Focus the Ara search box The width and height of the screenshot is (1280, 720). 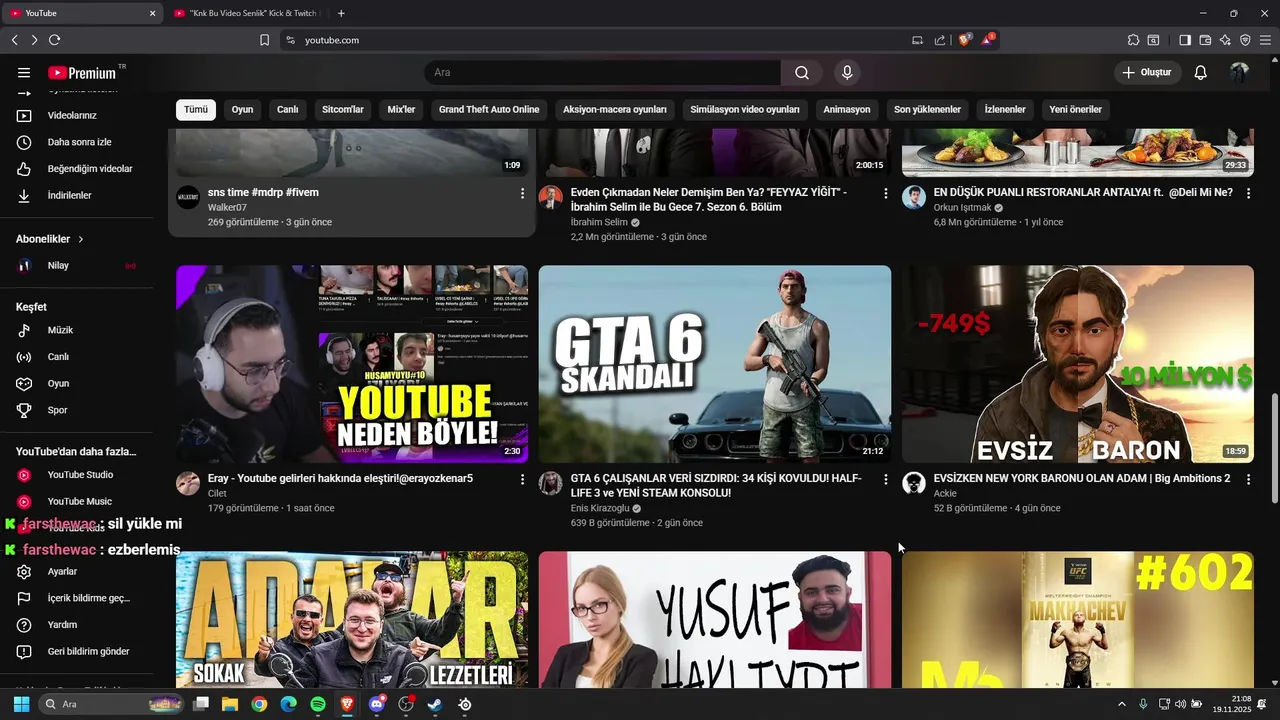[602, 72]
